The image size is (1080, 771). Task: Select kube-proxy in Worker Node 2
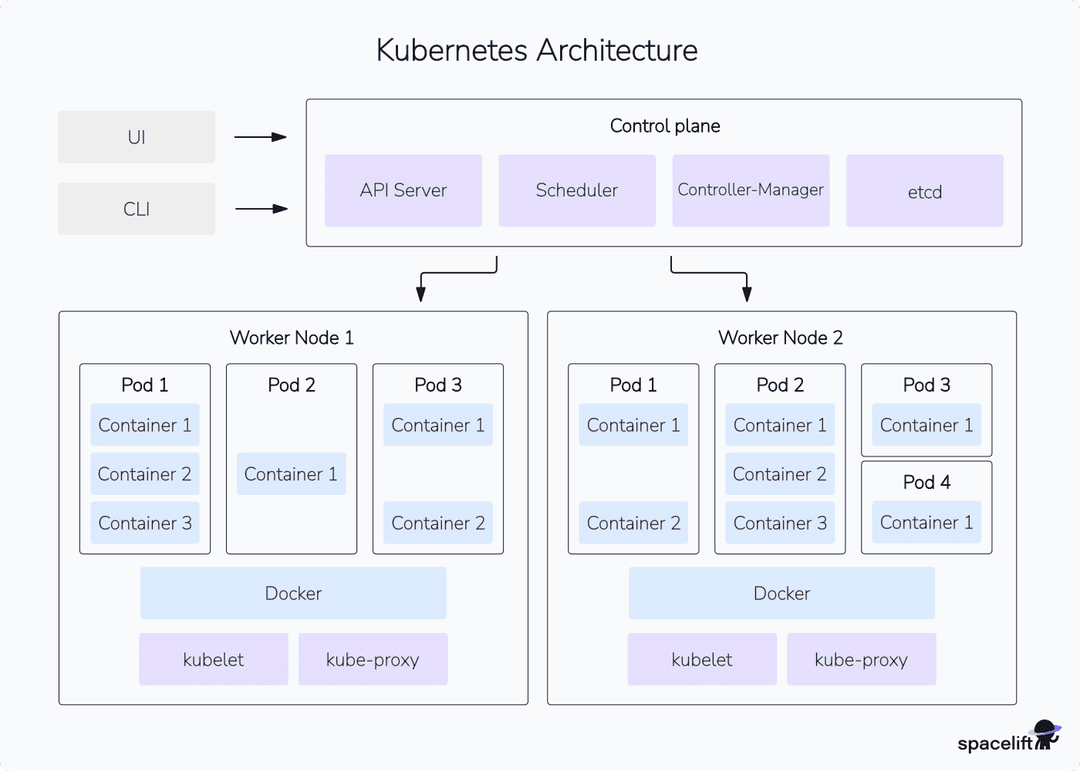[861, 659]
